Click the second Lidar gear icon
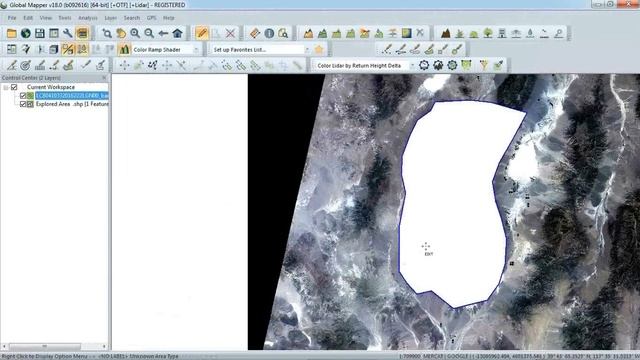The image size is (640, 360). tap(438, 65)
